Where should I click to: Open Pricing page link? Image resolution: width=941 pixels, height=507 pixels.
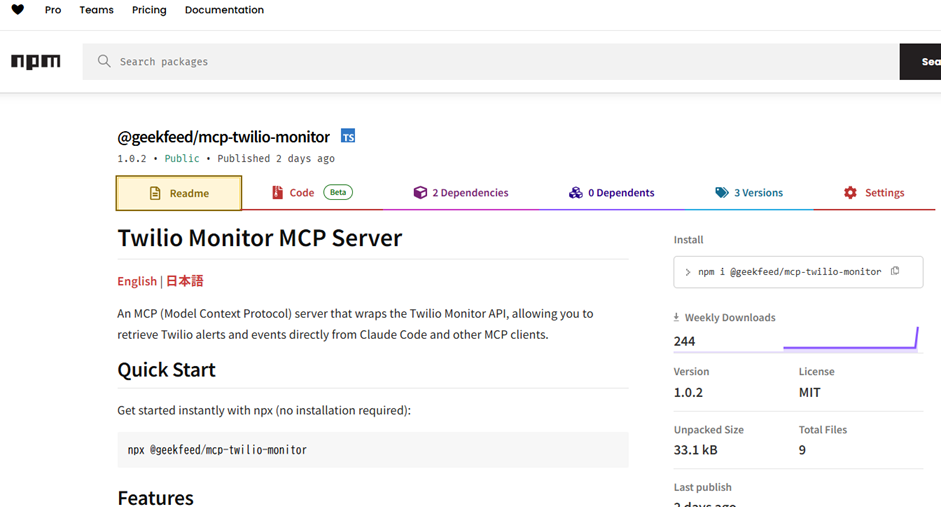point(149,10)
